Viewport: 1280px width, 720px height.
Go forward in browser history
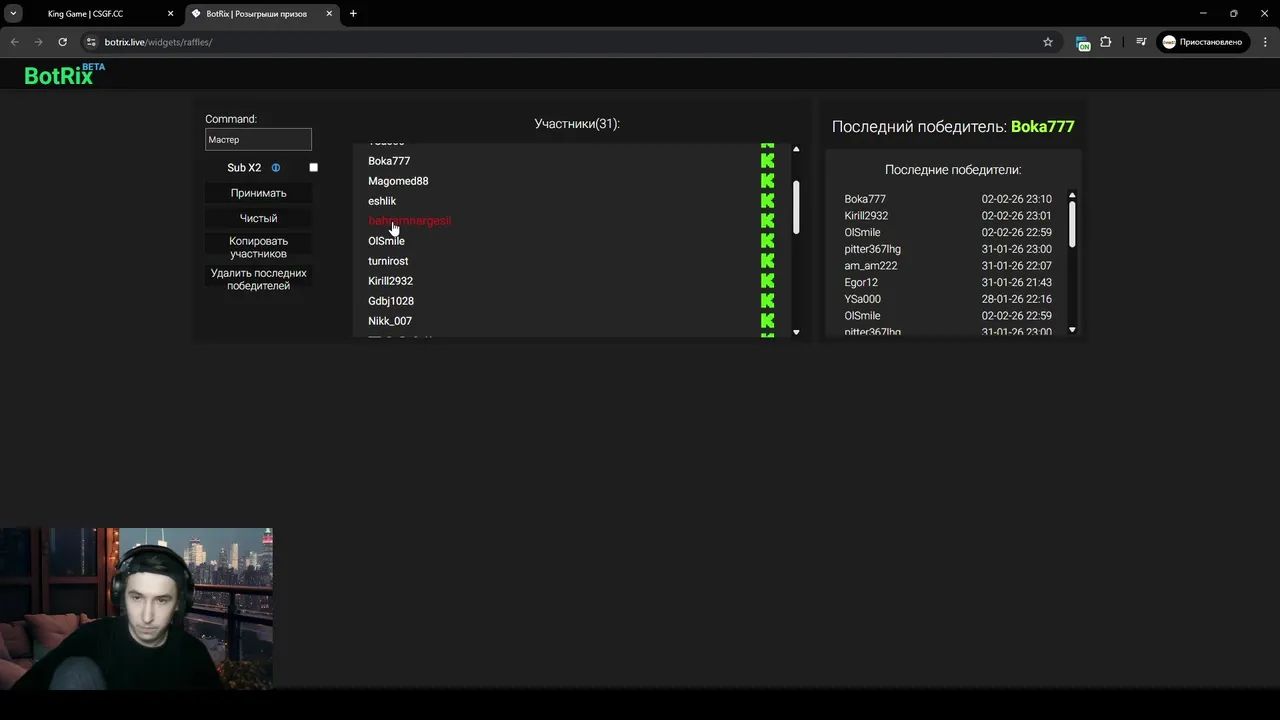click(x=38, y=42)
